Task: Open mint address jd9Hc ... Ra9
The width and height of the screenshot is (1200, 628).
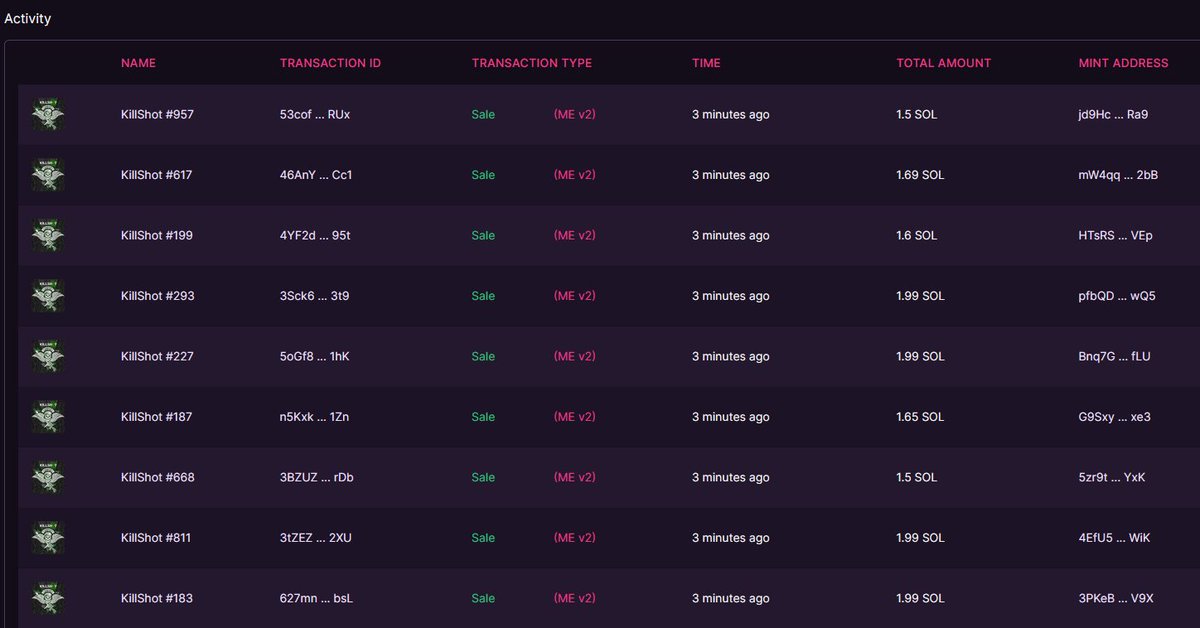Action: click(x=1113, y=114)
